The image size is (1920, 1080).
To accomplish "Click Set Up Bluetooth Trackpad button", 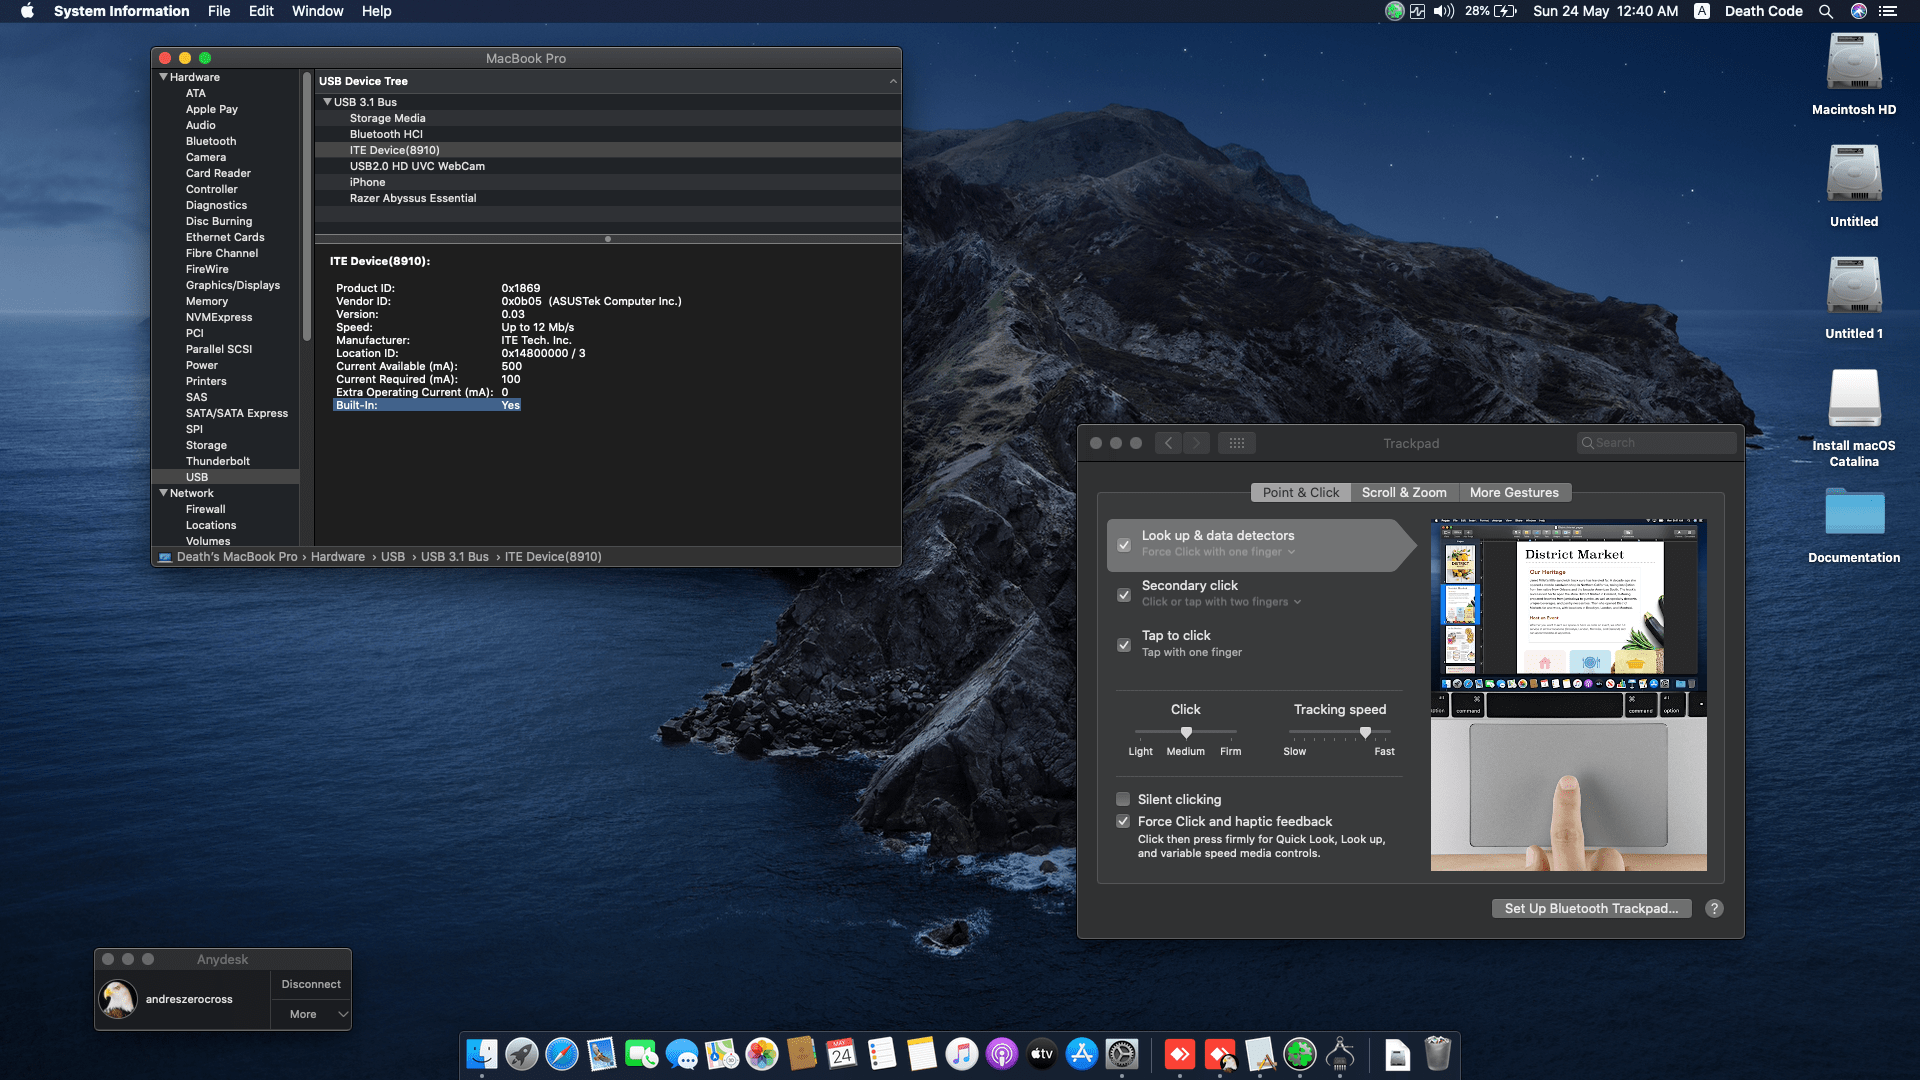I will (x=1591, y=908).
